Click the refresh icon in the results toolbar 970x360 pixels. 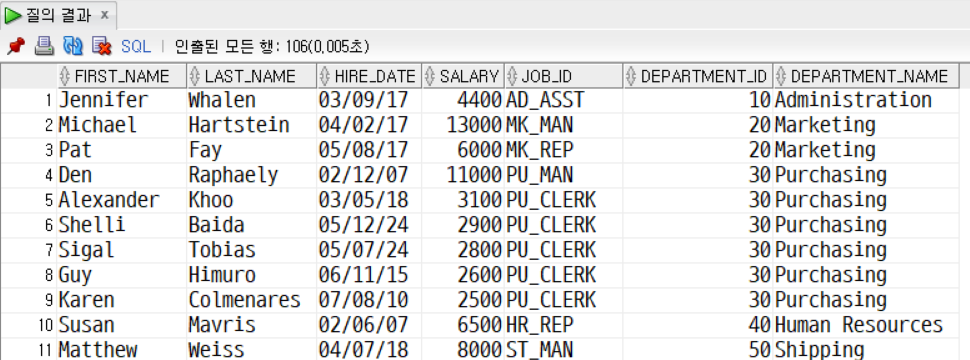click(73, 46)
